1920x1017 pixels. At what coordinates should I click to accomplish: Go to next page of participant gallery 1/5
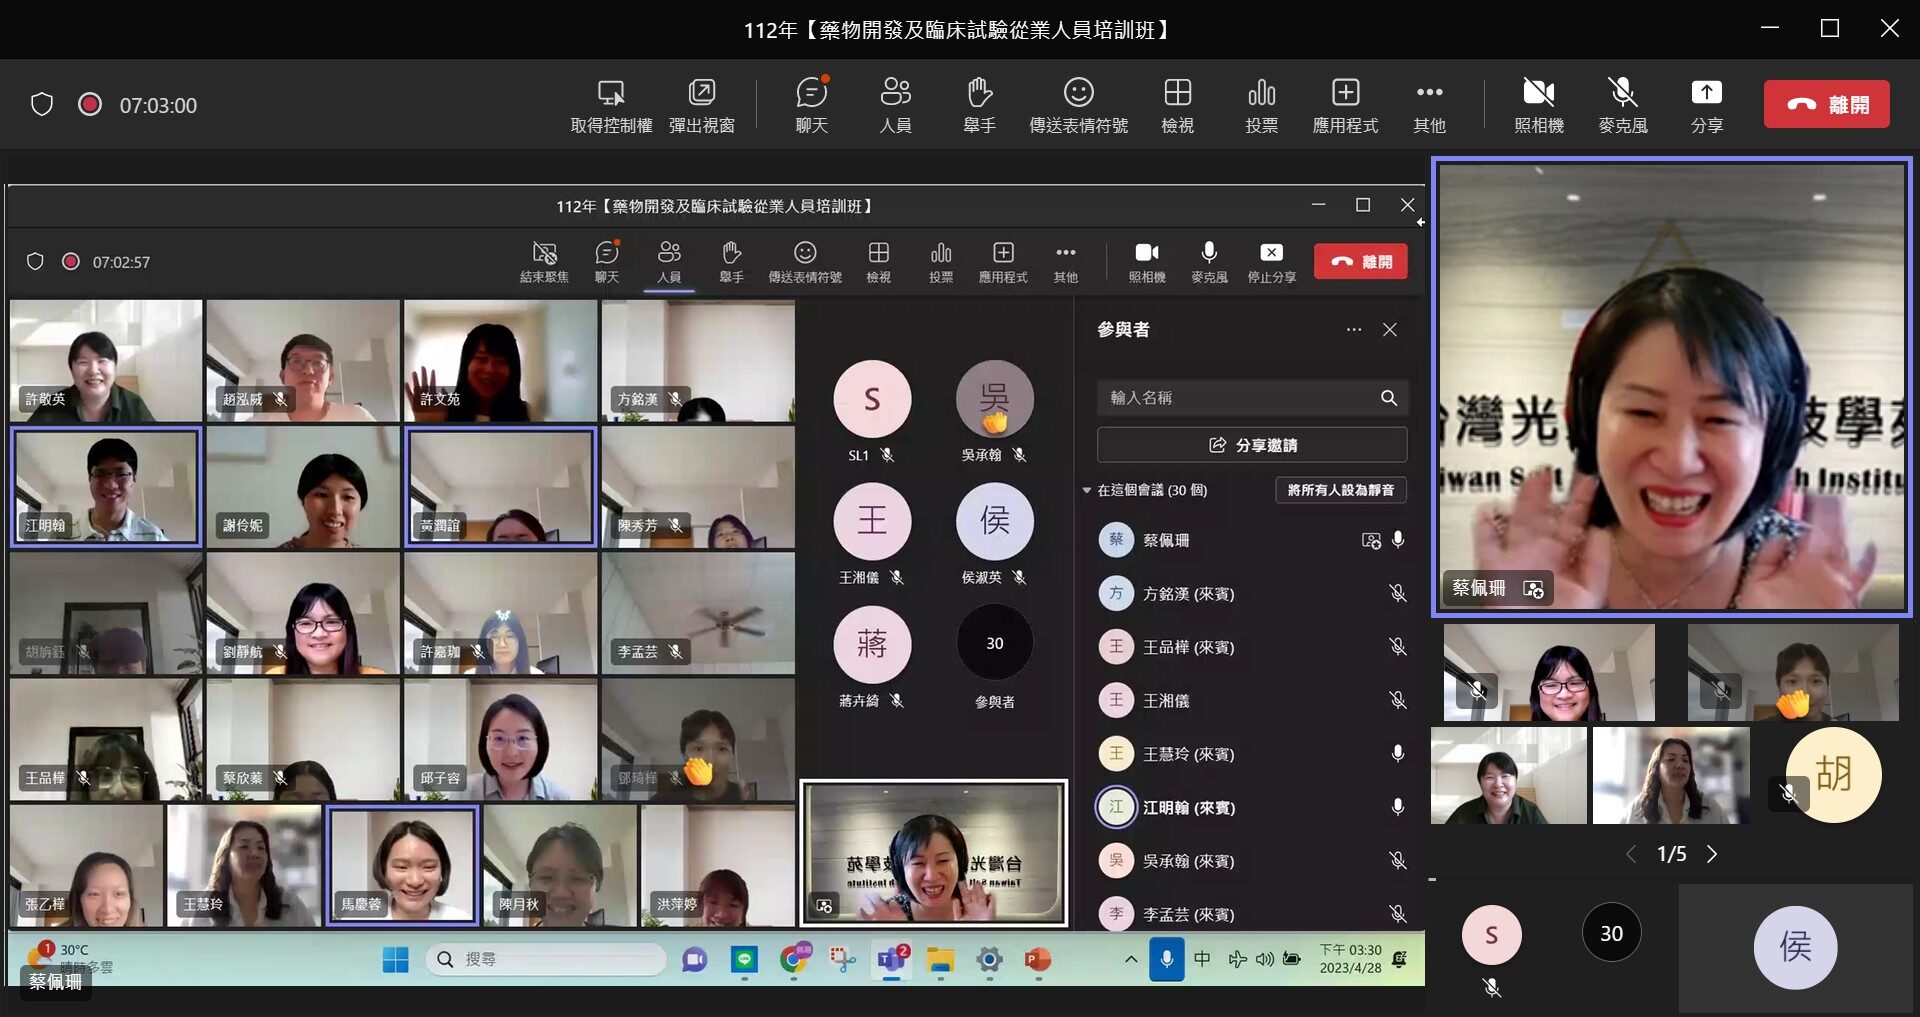click(1712, 854)
